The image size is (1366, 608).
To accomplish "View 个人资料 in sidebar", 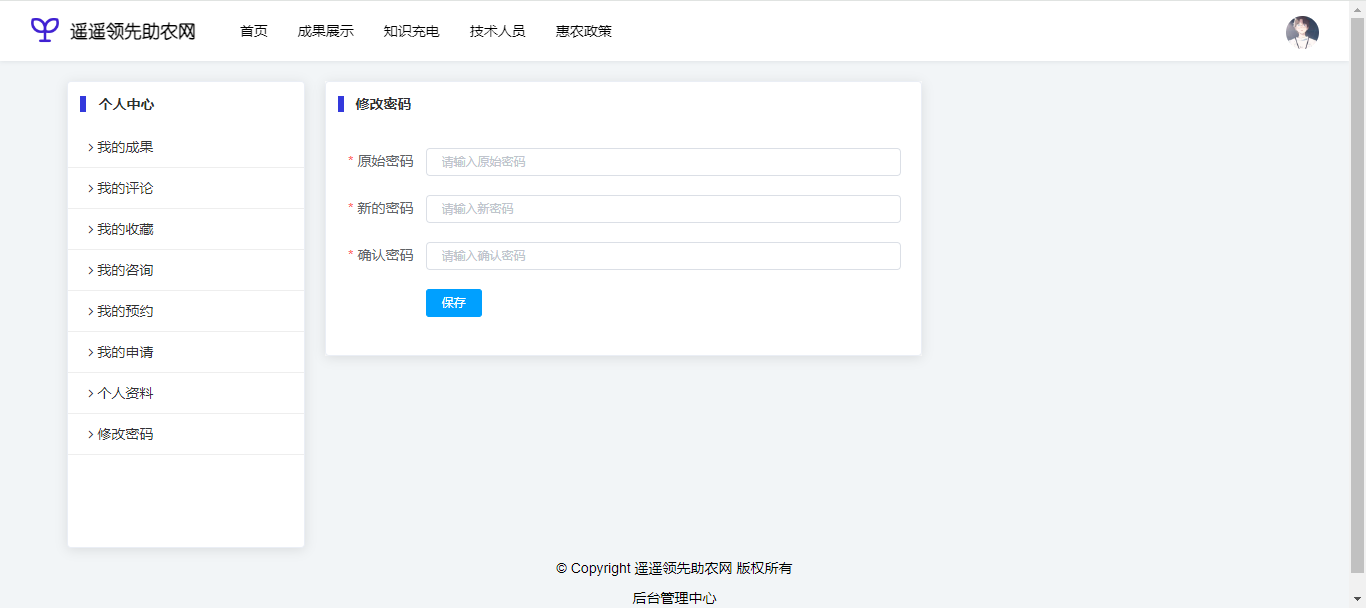I will tap(125, 393).
